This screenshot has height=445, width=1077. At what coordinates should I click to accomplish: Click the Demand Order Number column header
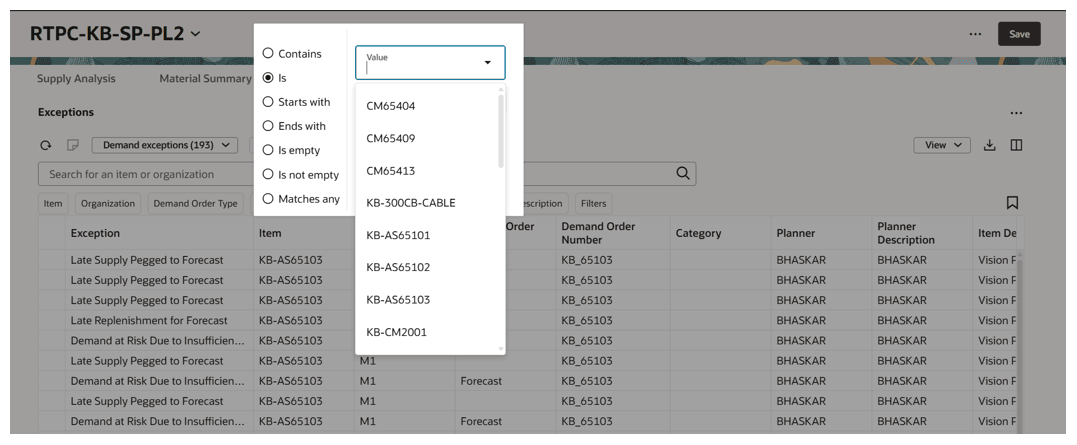coord(598,233)
